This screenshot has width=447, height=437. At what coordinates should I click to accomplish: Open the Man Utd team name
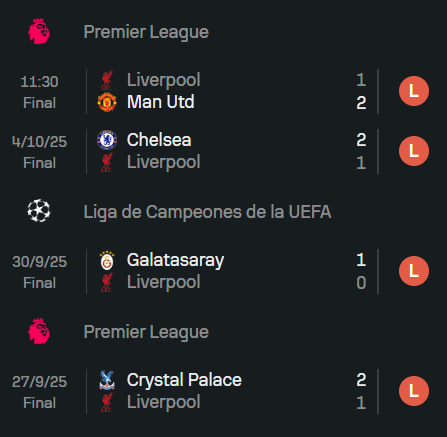coord(161,102)
